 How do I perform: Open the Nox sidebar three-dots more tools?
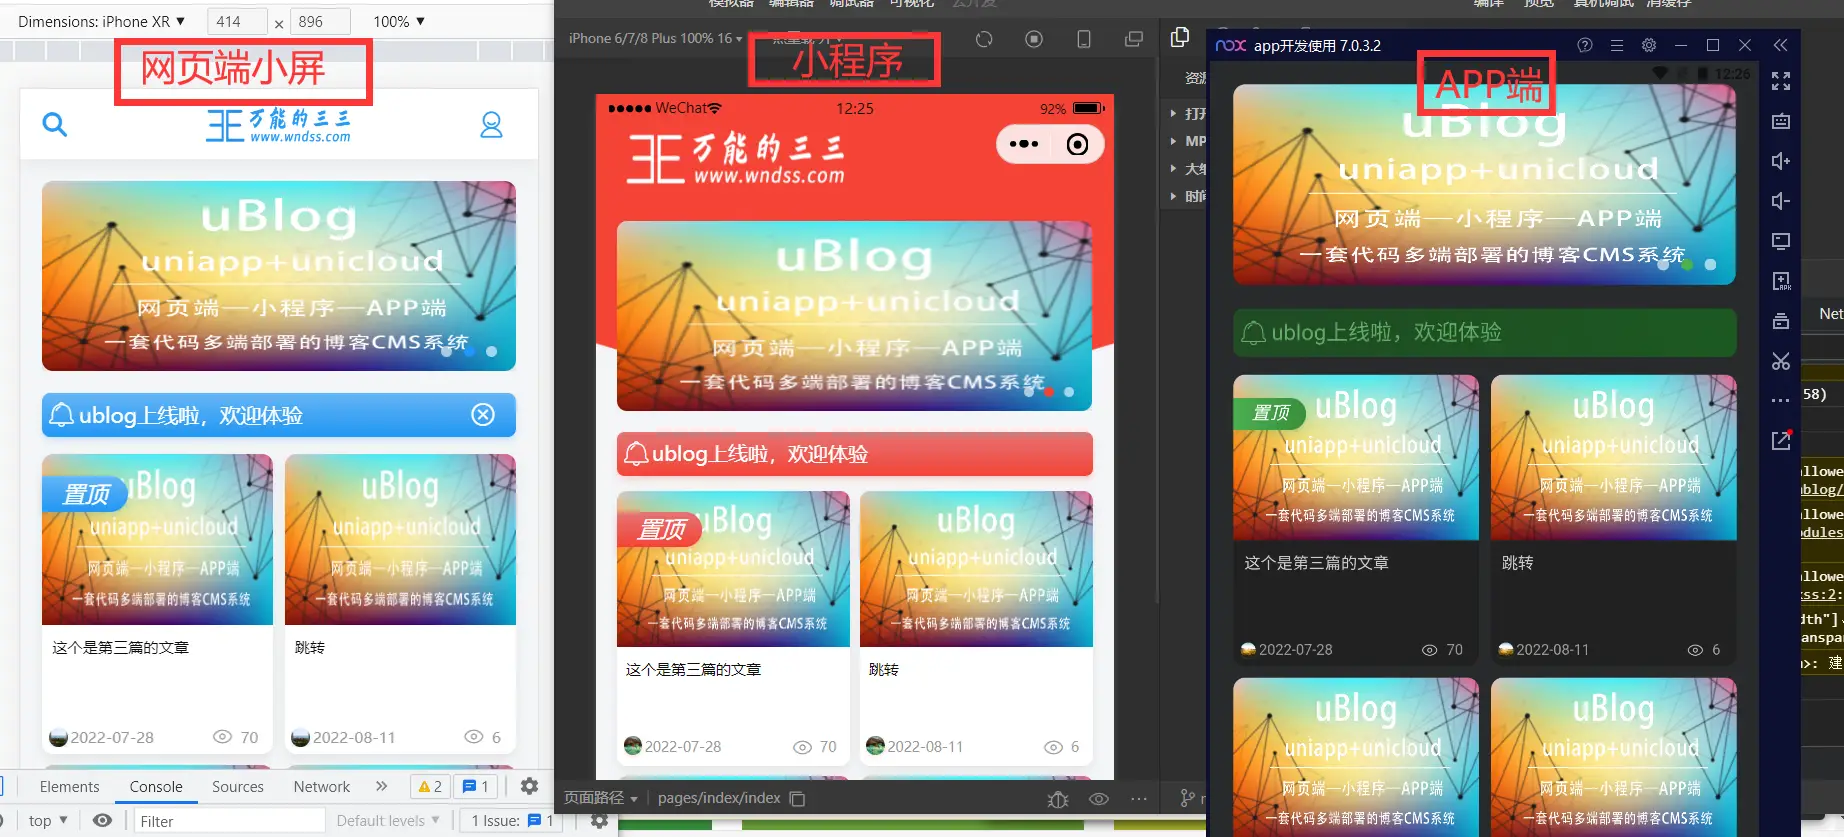pos(1781,401)
